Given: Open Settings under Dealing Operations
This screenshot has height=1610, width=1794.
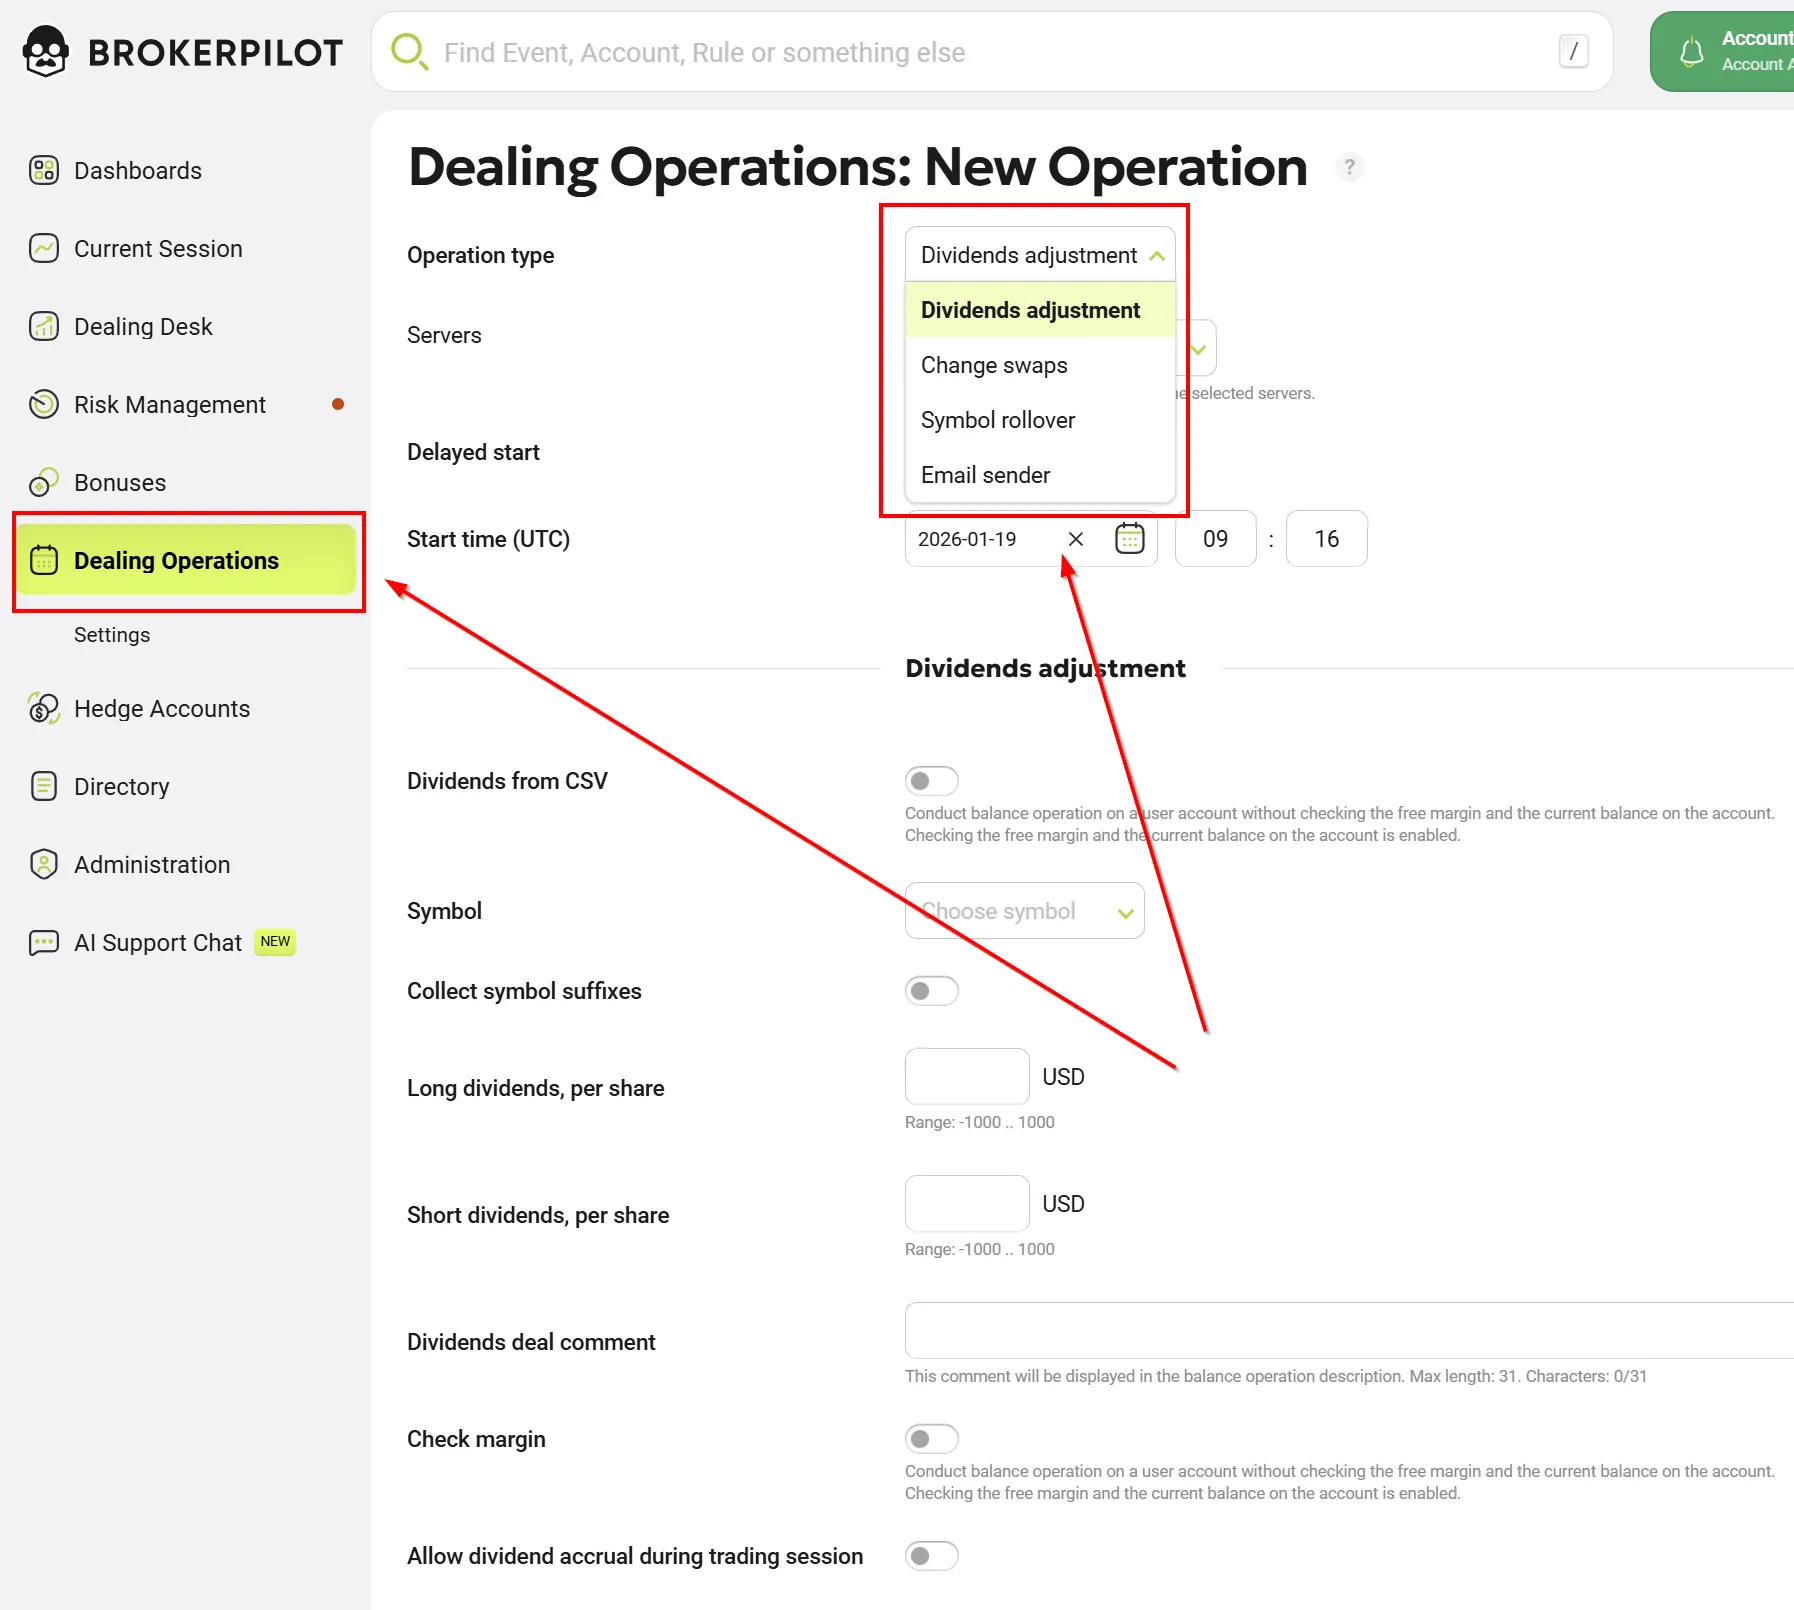Looking at the screenshot, I should coord(112,635).
